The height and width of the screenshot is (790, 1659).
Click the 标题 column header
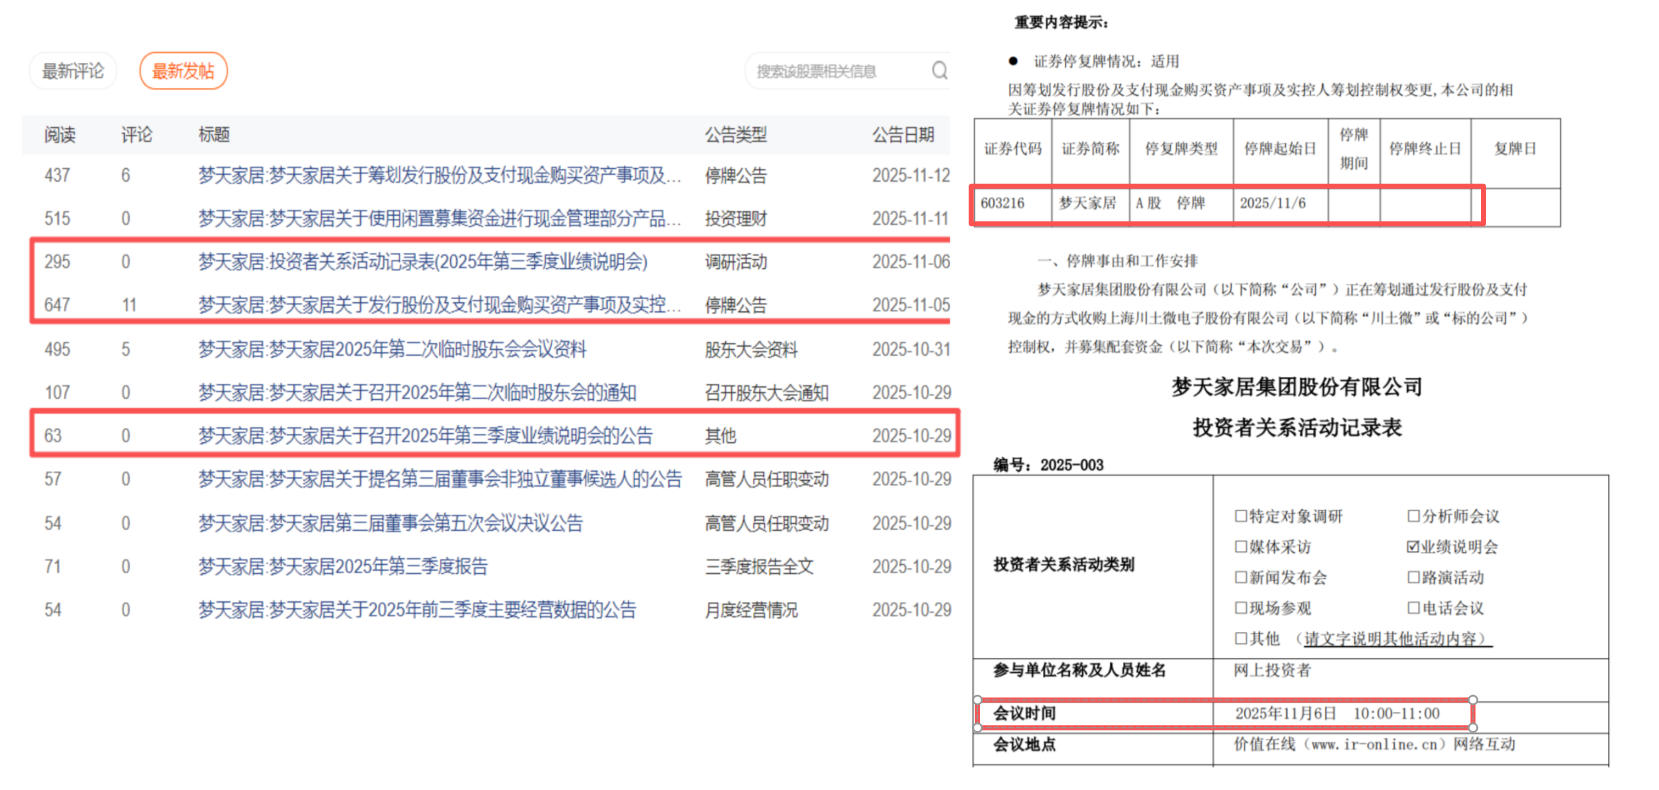click(214, 135)
